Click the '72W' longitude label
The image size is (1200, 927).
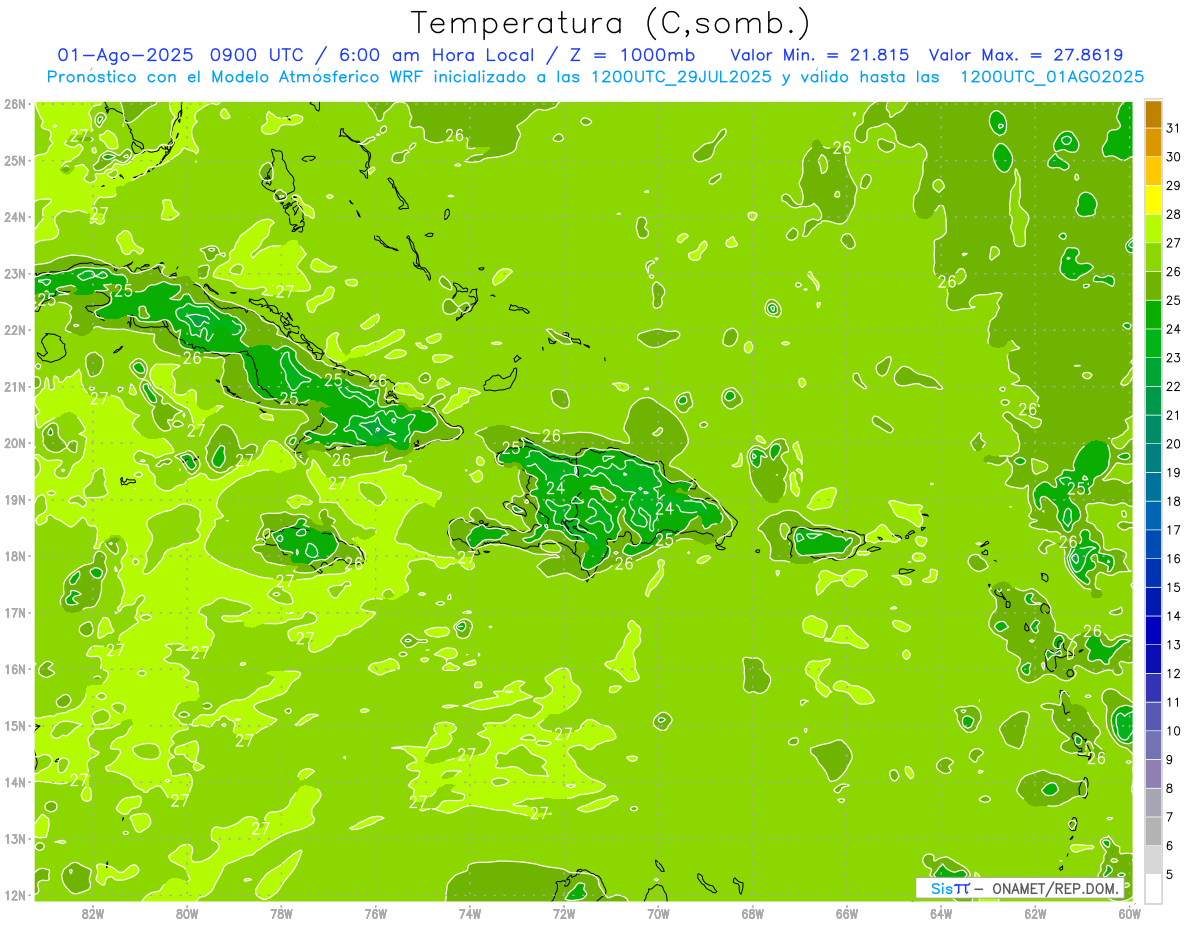pyautogui.click(x=564, y=913)
